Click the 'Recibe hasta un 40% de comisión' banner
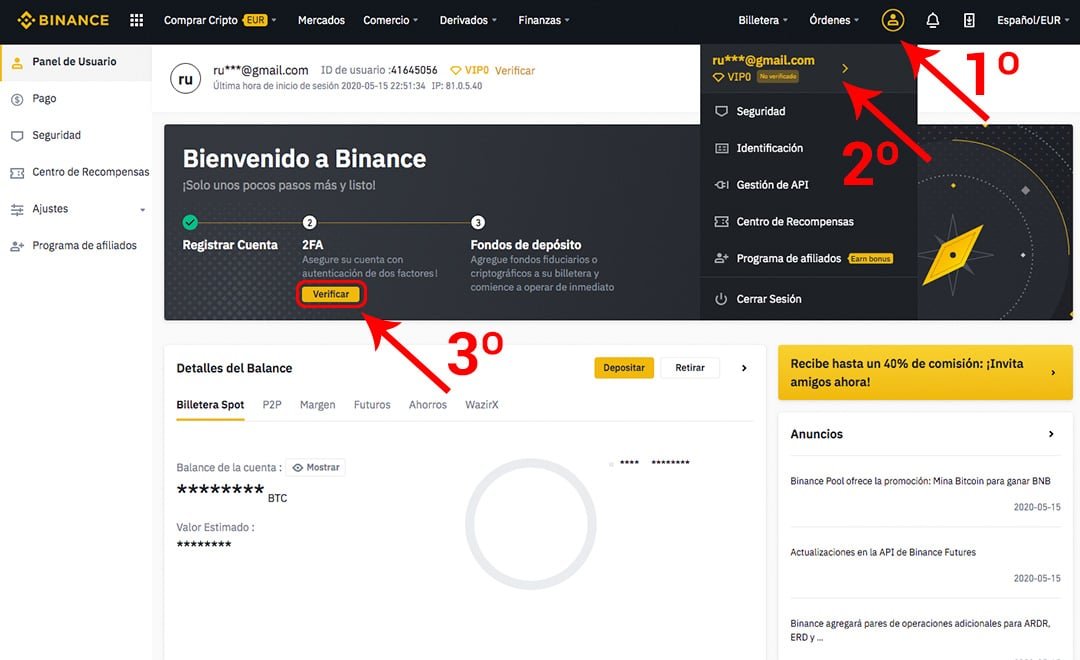1080x660 pixels. tap(925, 373)
